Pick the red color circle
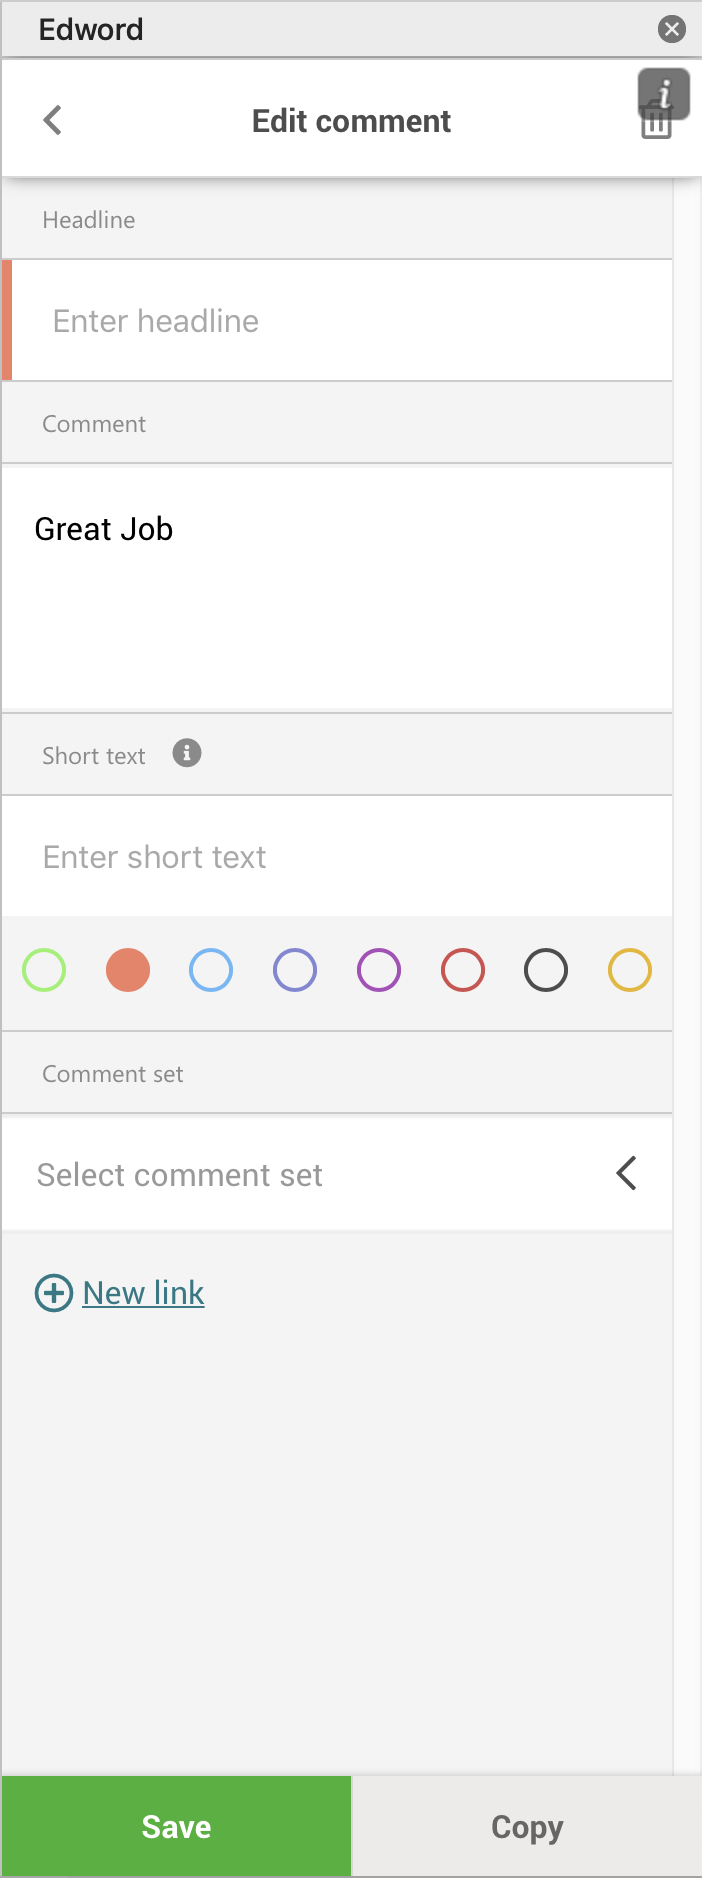702x1878 pixels. 463,970
